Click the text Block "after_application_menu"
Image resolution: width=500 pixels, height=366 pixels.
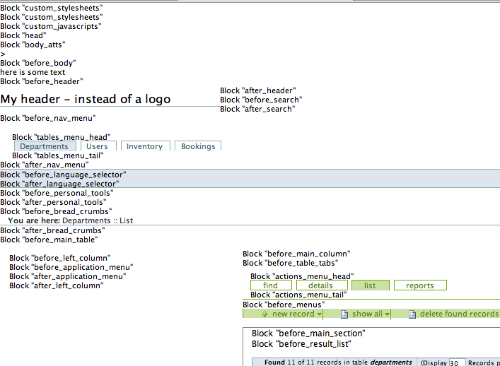tap(68, 276)
